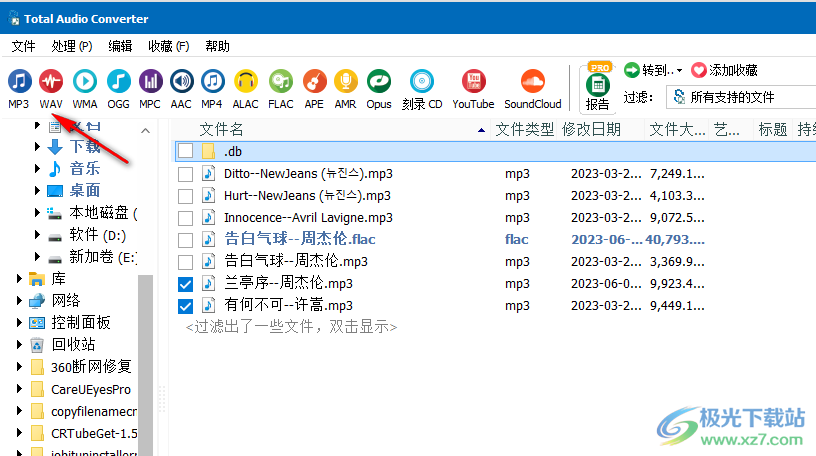Open the 帮助 menu
The width and height of the screenshot is (816, 456).
pos(218,46)
